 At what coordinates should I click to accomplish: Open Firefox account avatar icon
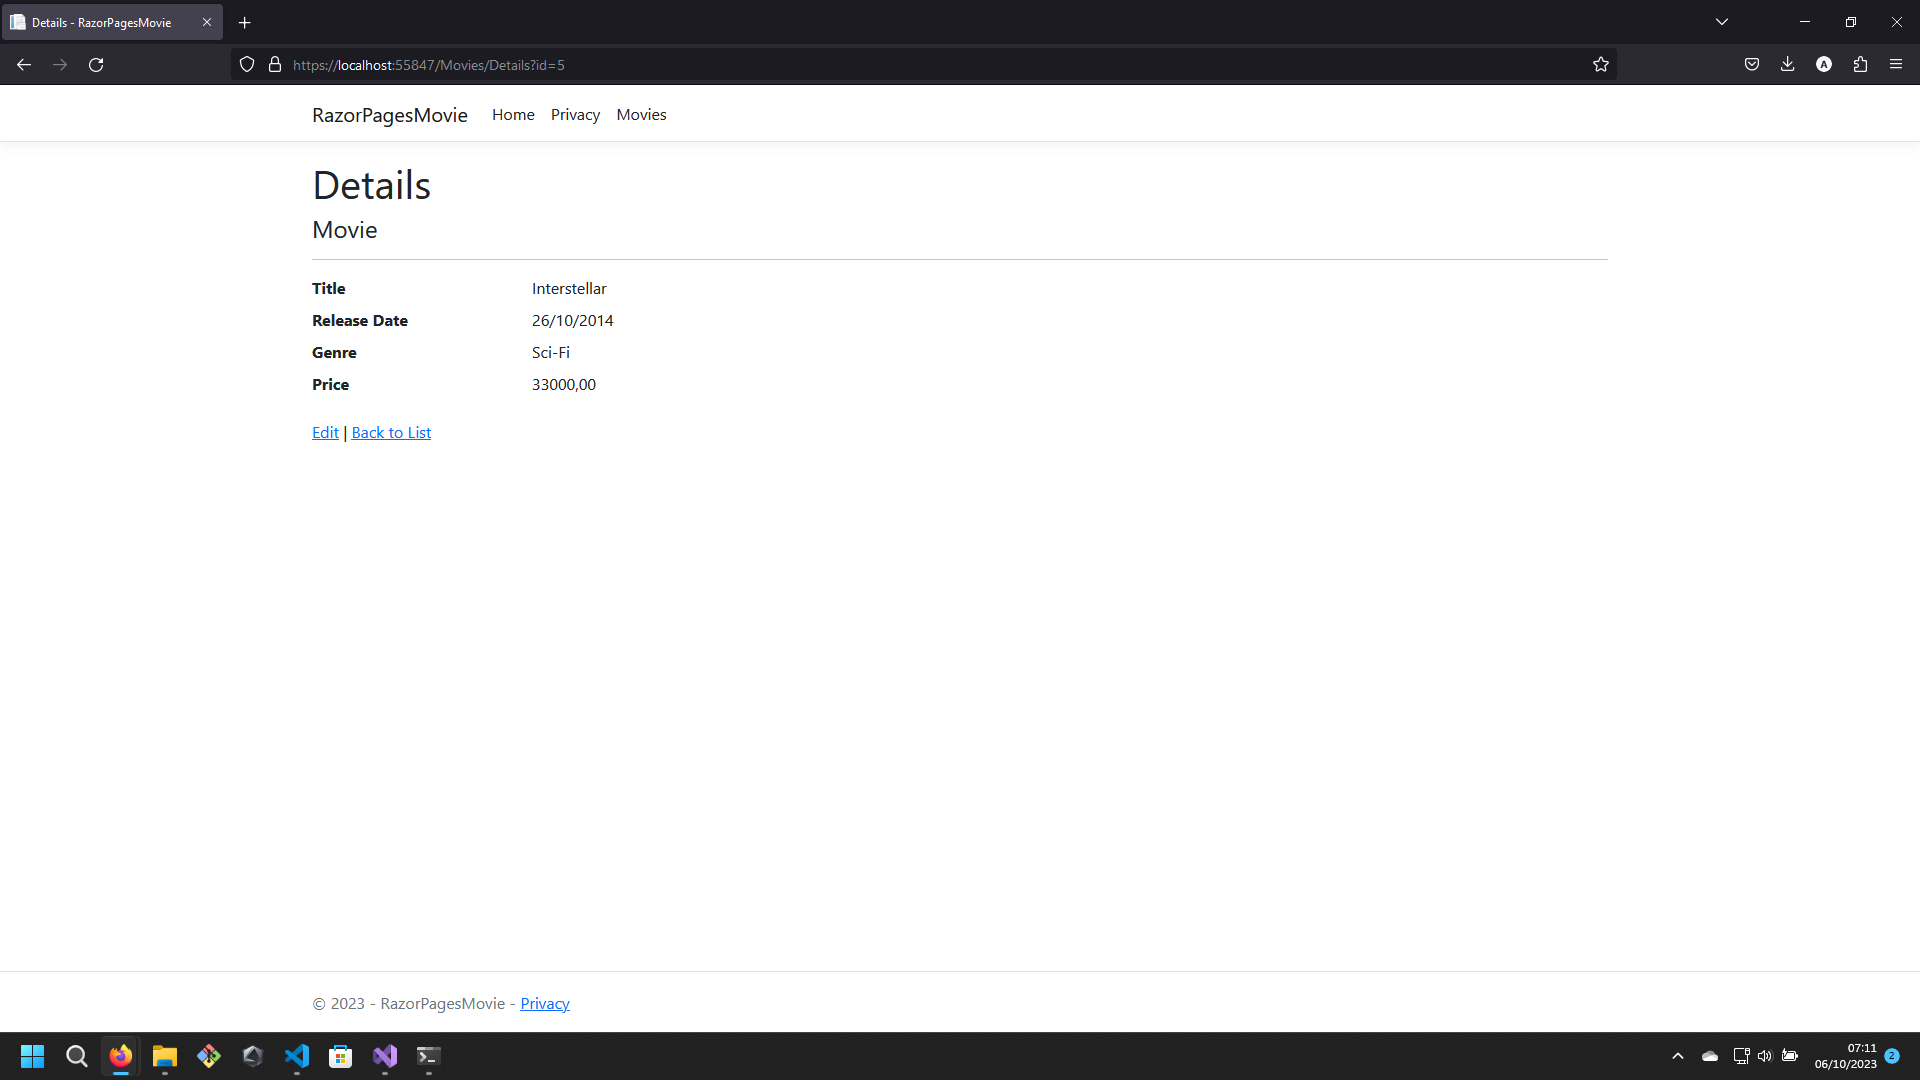[x=1824, y=65]
